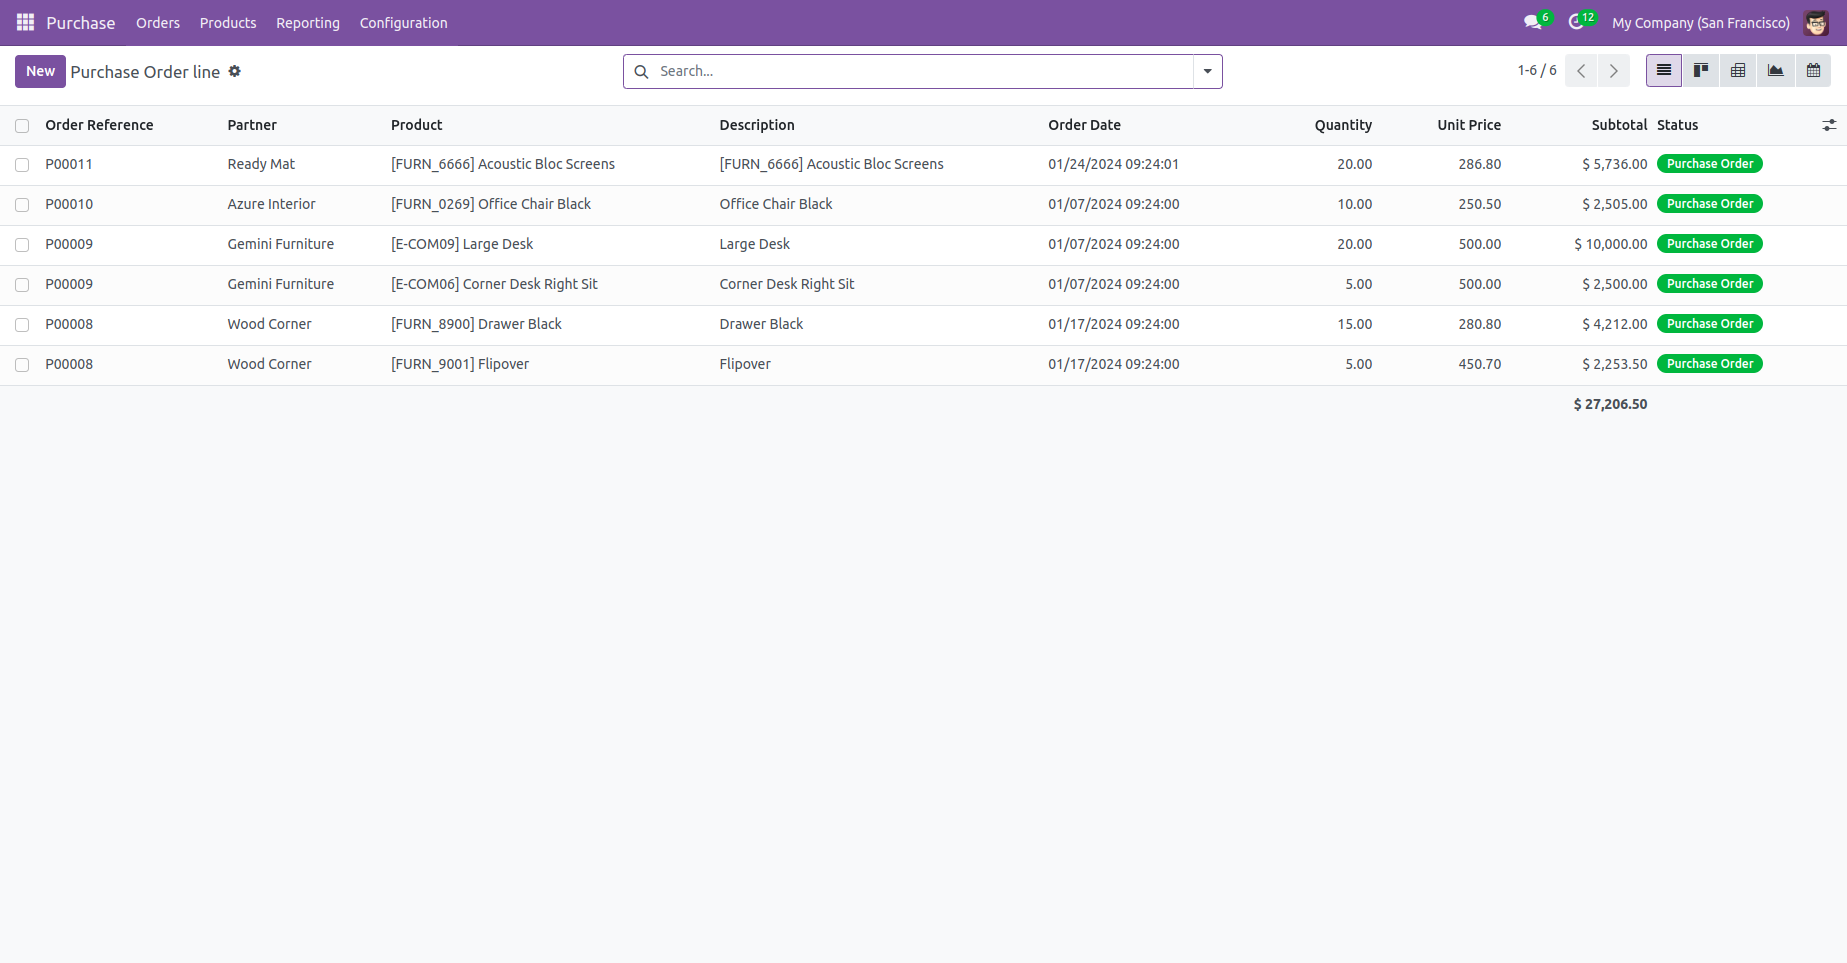Switch to Pivot table view
This screenshot has height=963, width=1847.
(1738, 71)
